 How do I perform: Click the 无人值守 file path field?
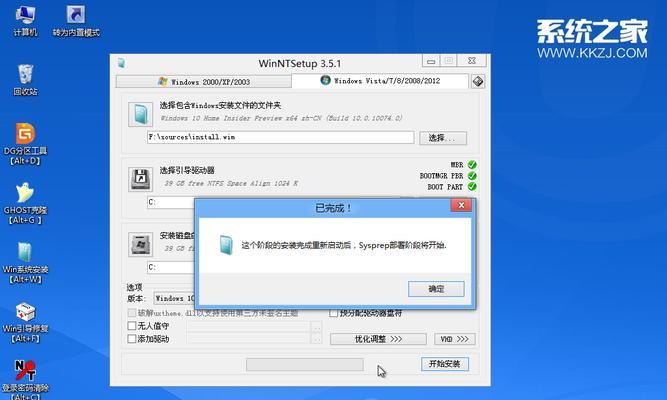(x=248, y=327)
